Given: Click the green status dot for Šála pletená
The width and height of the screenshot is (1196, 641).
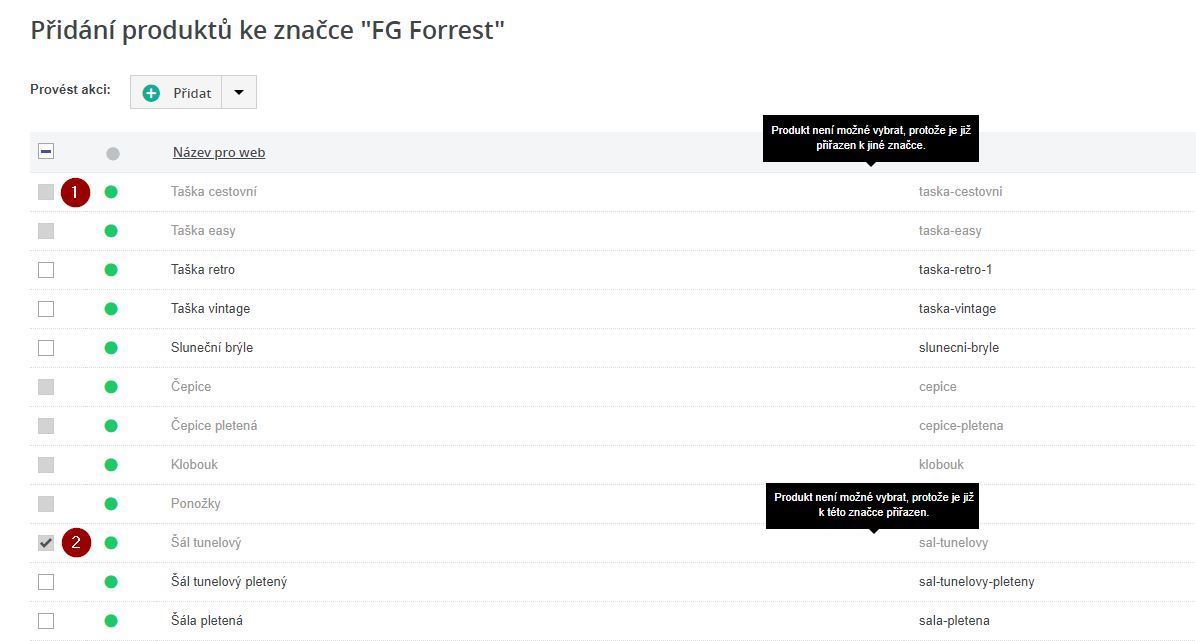Looking at the screenshot, I should [111, 621].
